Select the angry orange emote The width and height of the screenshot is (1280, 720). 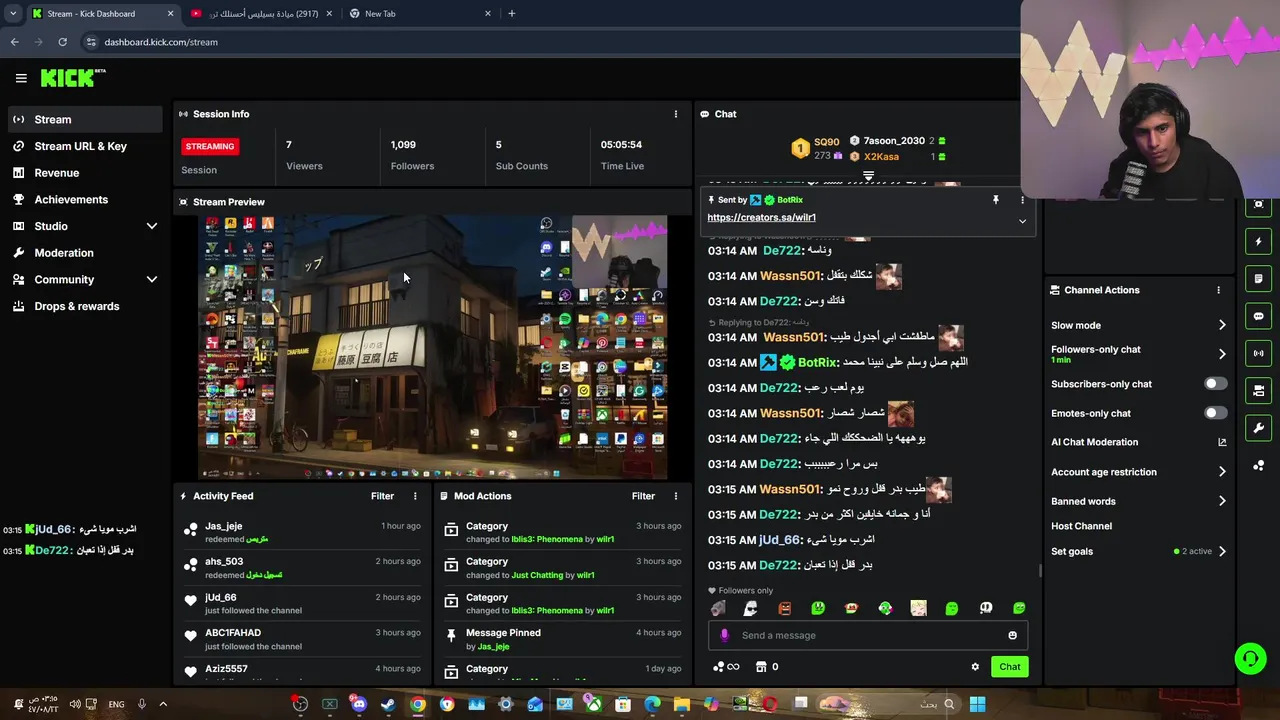point(785,608)
